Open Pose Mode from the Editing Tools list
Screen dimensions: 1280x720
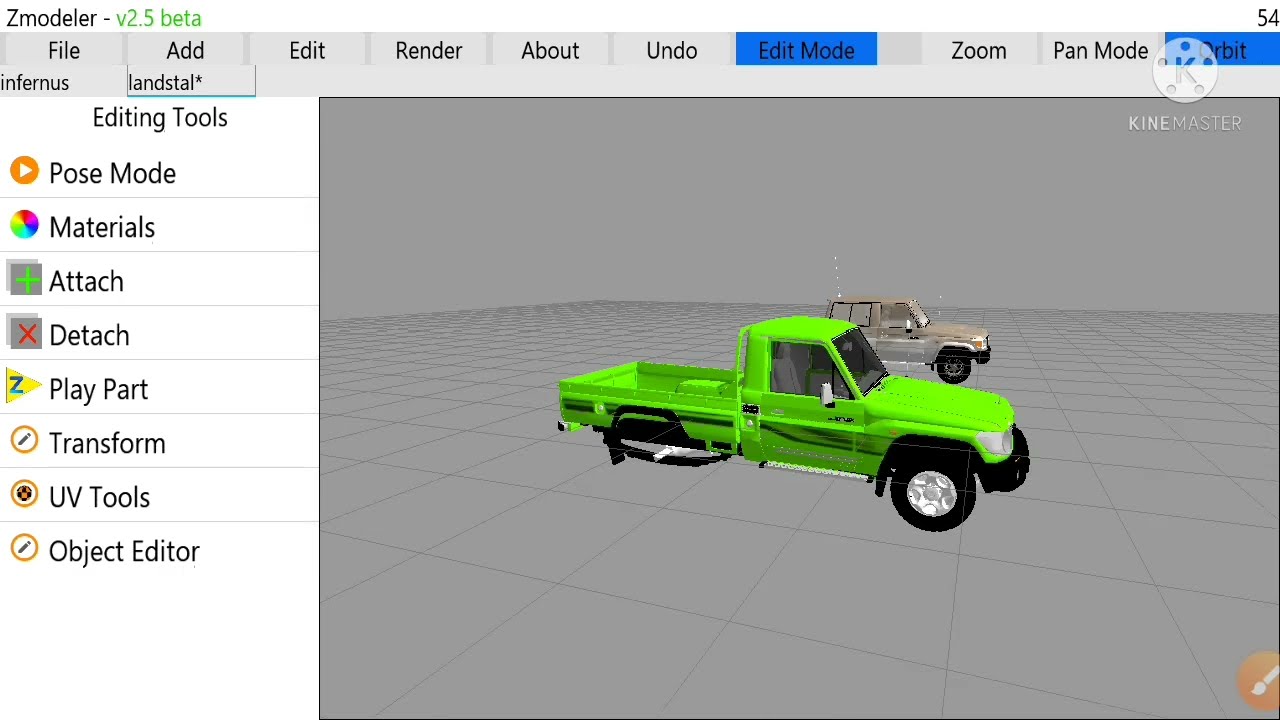[112, 173]
